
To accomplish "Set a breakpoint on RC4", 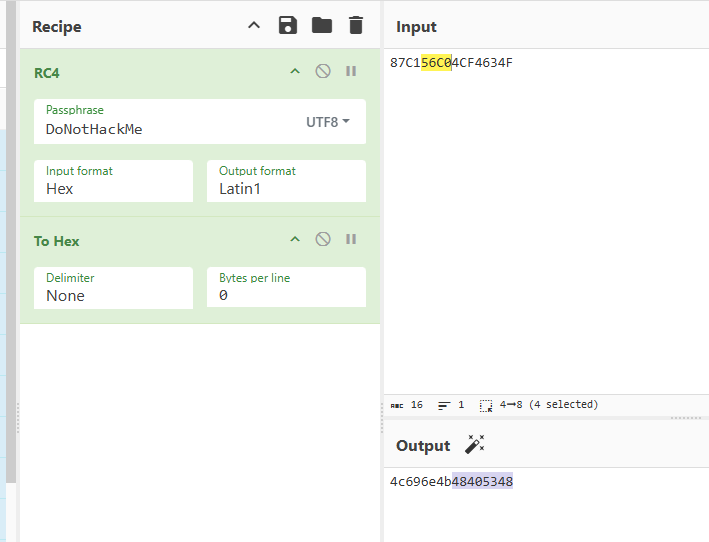I will (x=351, y=72).
